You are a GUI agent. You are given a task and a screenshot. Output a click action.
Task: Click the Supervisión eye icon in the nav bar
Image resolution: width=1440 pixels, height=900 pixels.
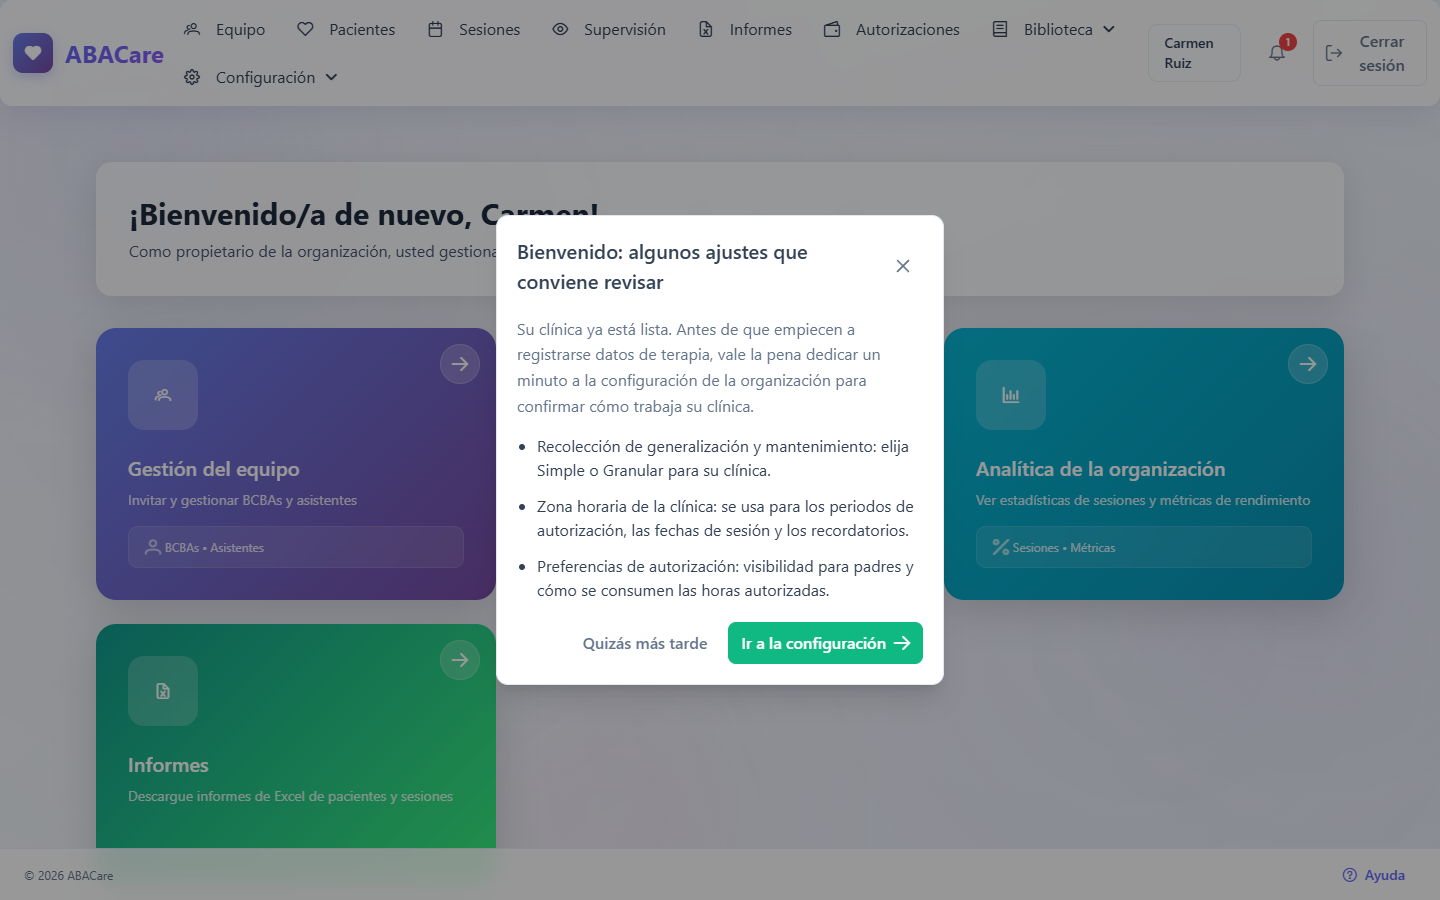(x=560, y=30)
